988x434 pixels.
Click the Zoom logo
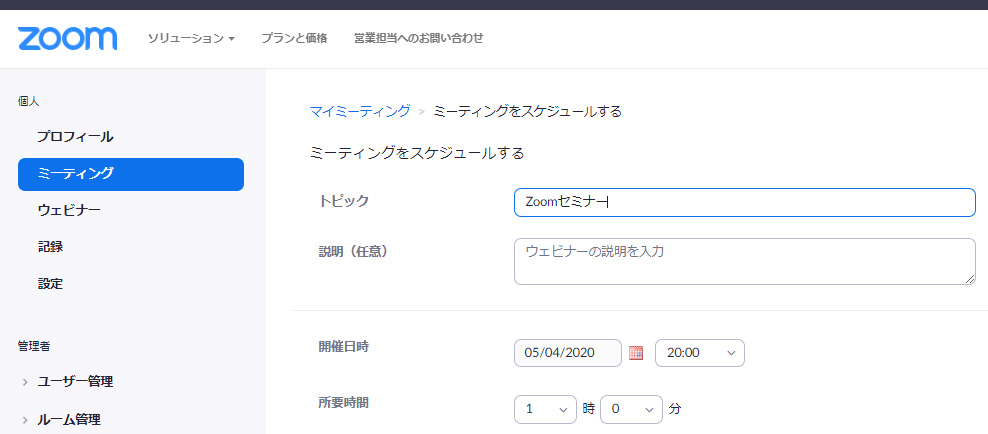click(x=67, y=38)
